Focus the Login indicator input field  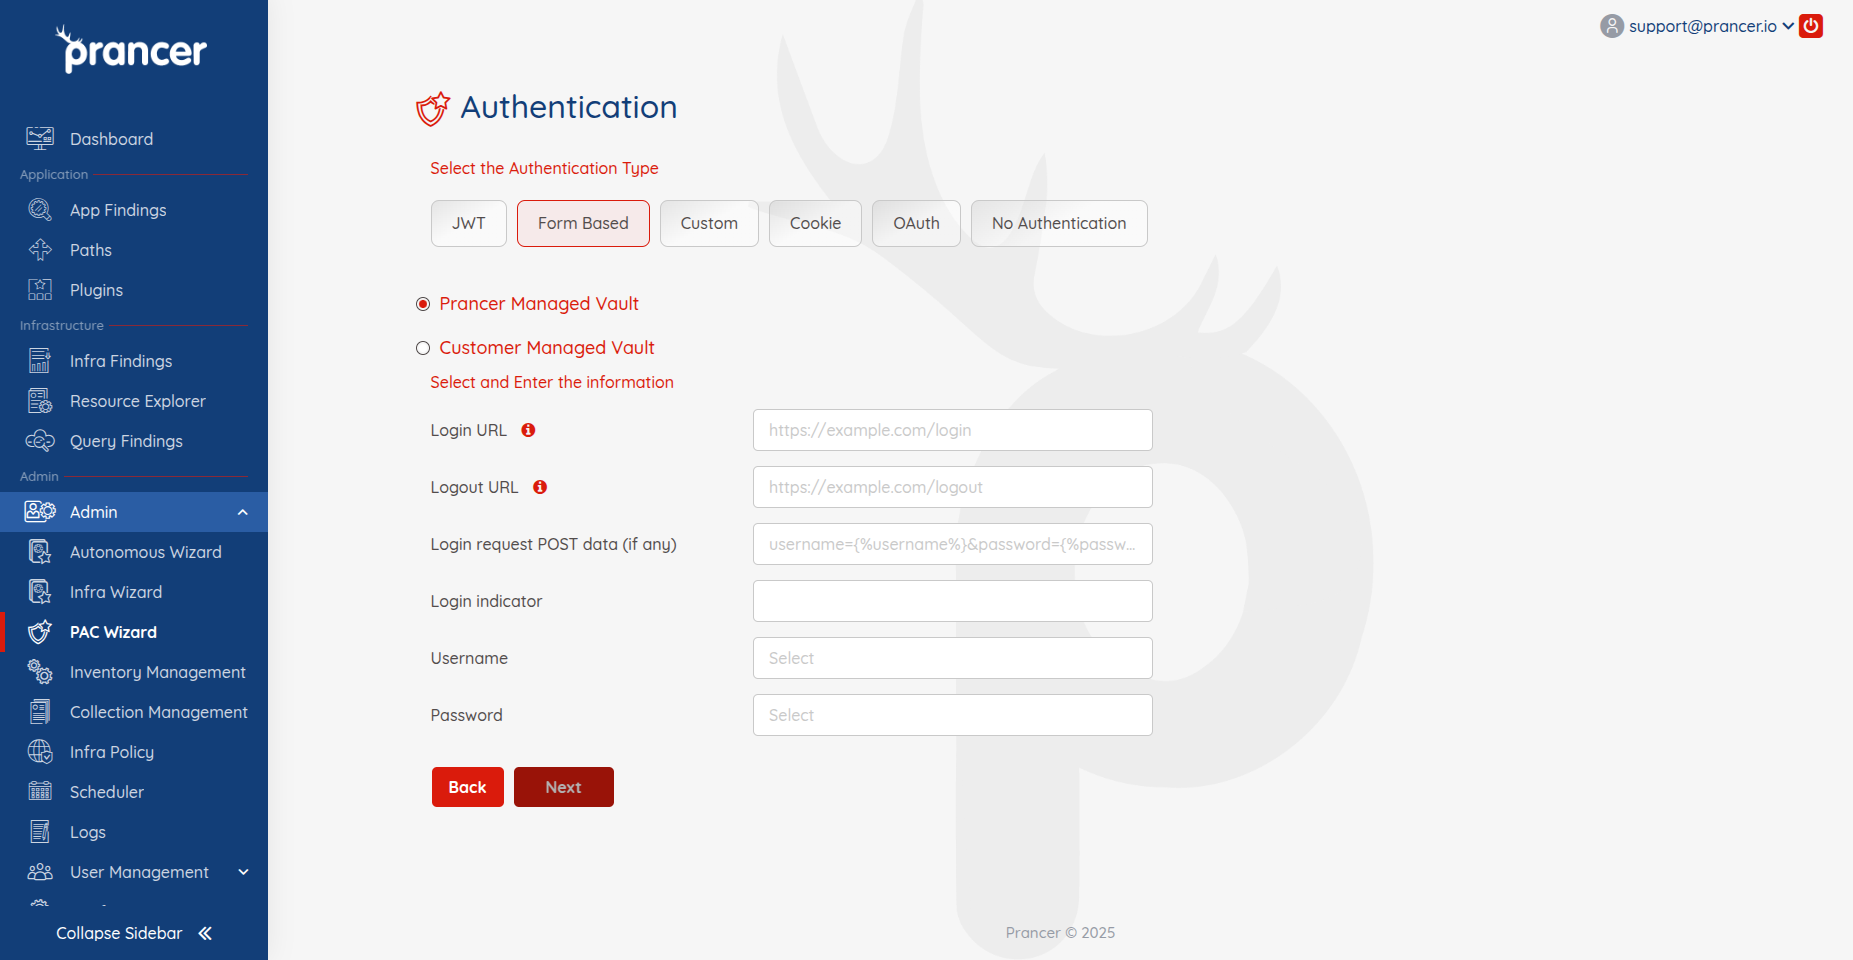pyautogui.click(x=953, y=601)
